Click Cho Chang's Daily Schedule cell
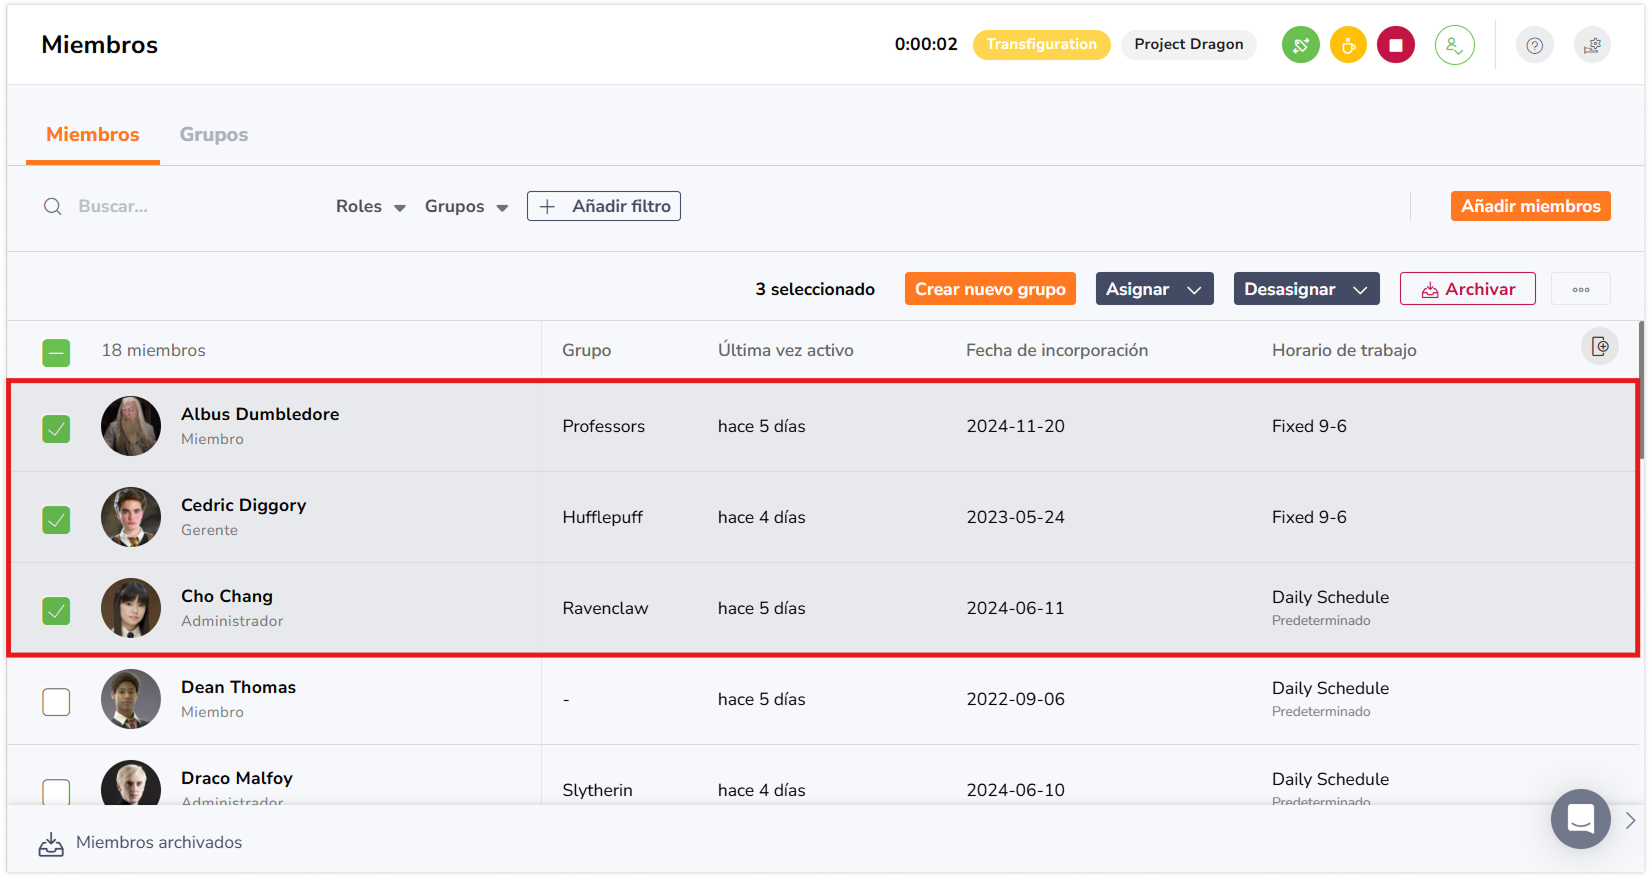This screenshot has height=877, width=1649. tap(1330, 607)
